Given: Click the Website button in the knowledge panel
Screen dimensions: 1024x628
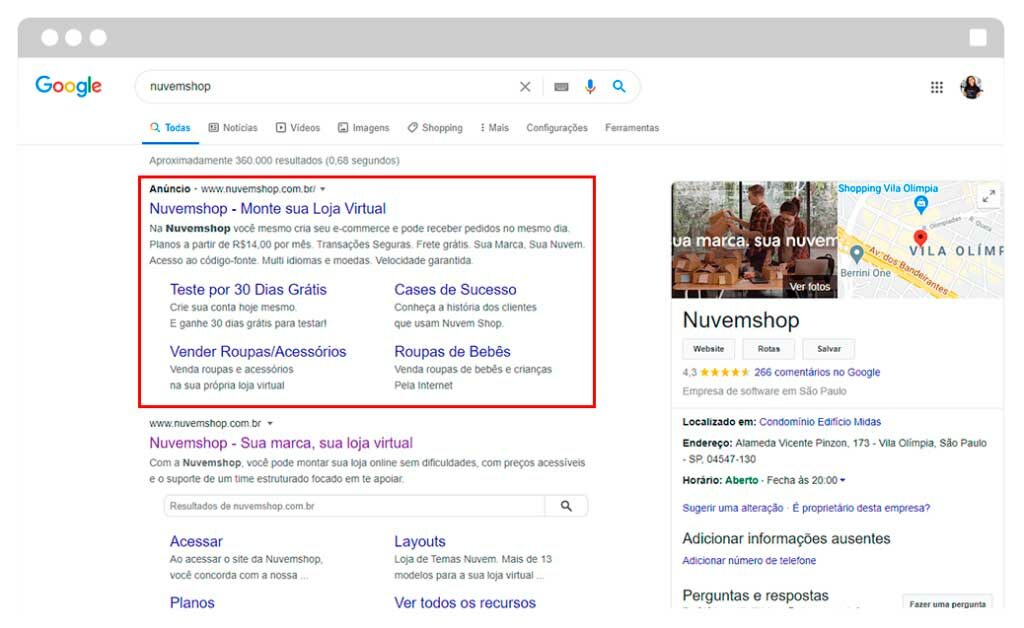Looking at the screenshot, I should 708,349.
